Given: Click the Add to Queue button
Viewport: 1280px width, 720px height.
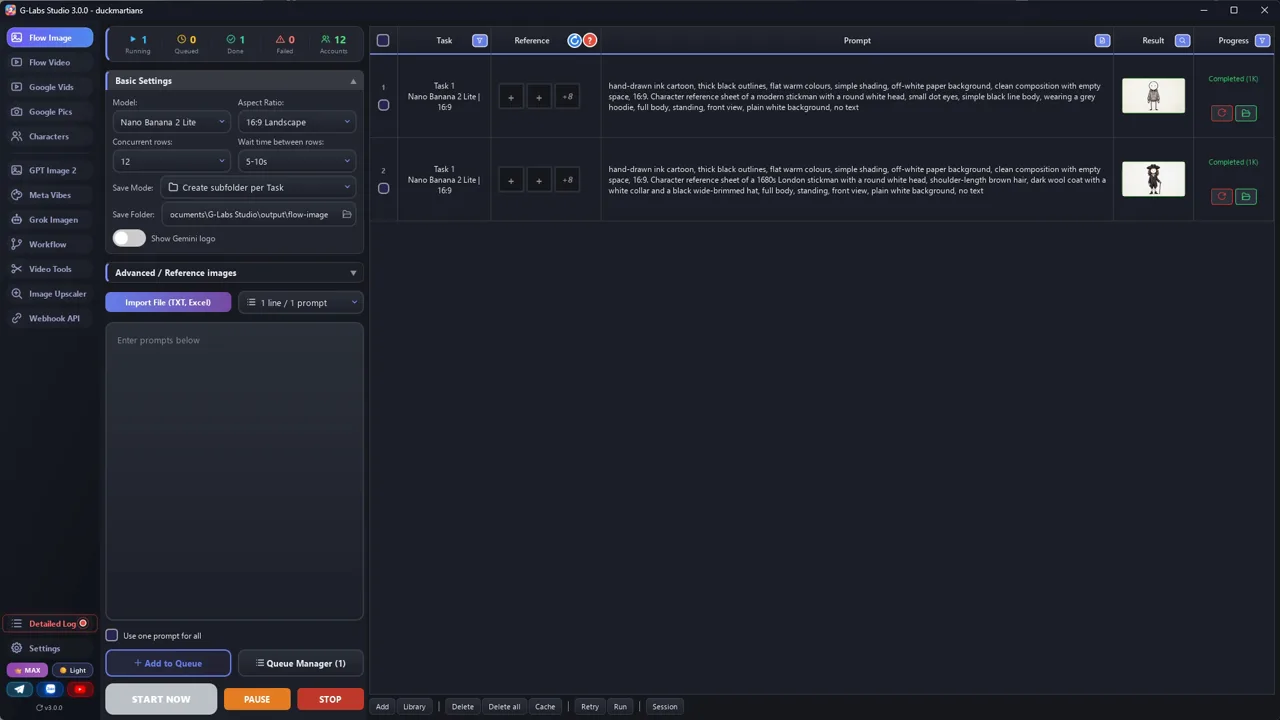Looking at the screenshot, I should click(x=168, y=664).
